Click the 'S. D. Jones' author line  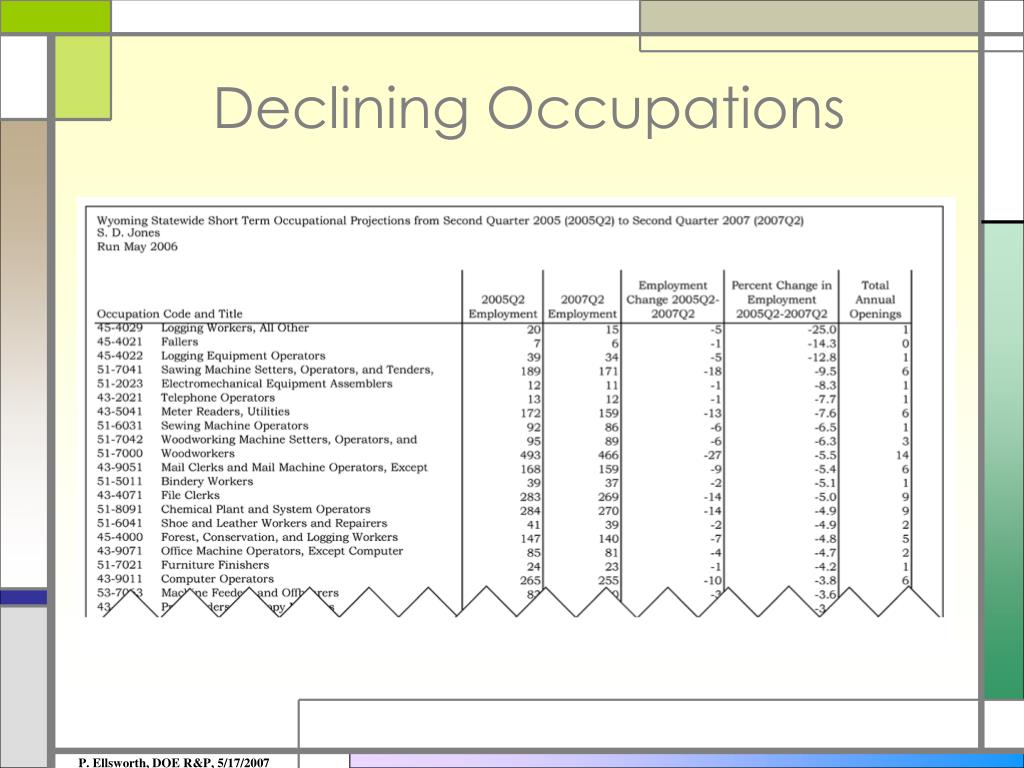[129, 232]
